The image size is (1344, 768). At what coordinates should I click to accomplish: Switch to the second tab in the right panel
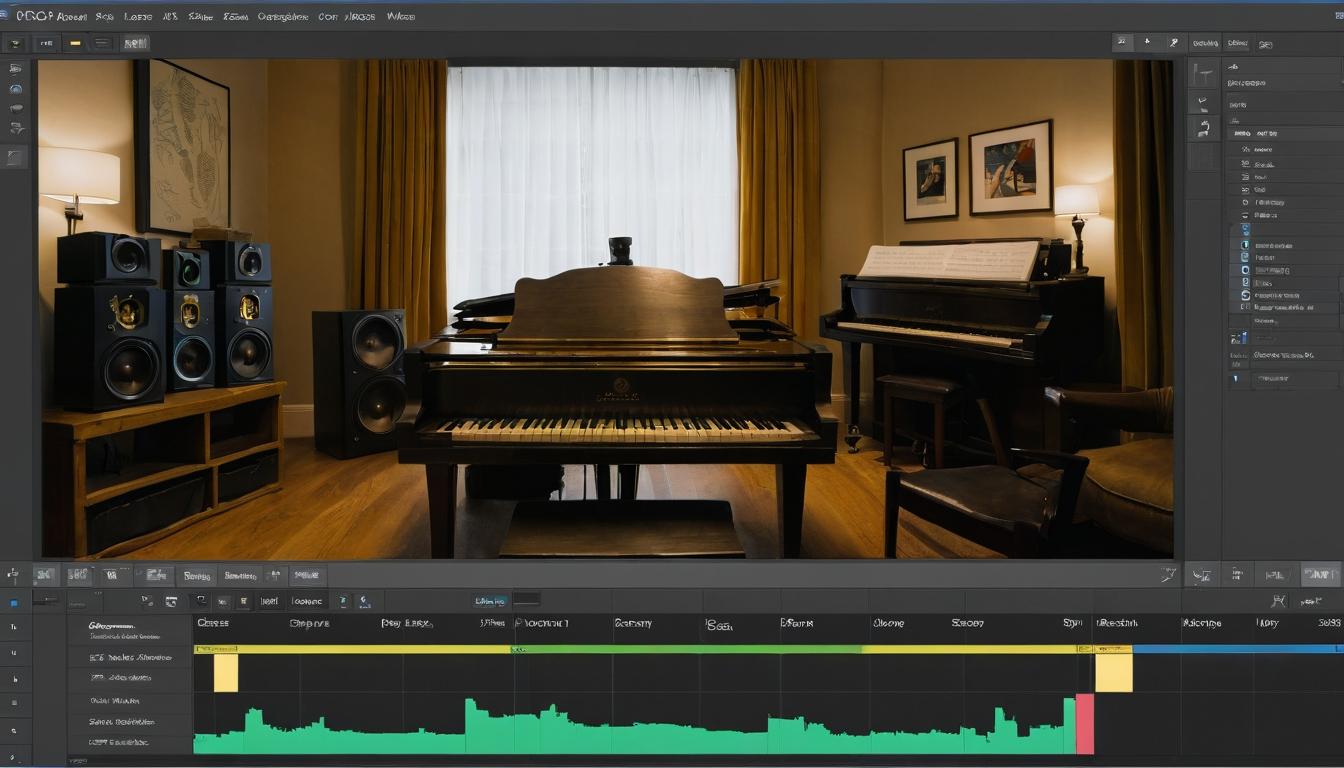click(x=1237, y=43)
